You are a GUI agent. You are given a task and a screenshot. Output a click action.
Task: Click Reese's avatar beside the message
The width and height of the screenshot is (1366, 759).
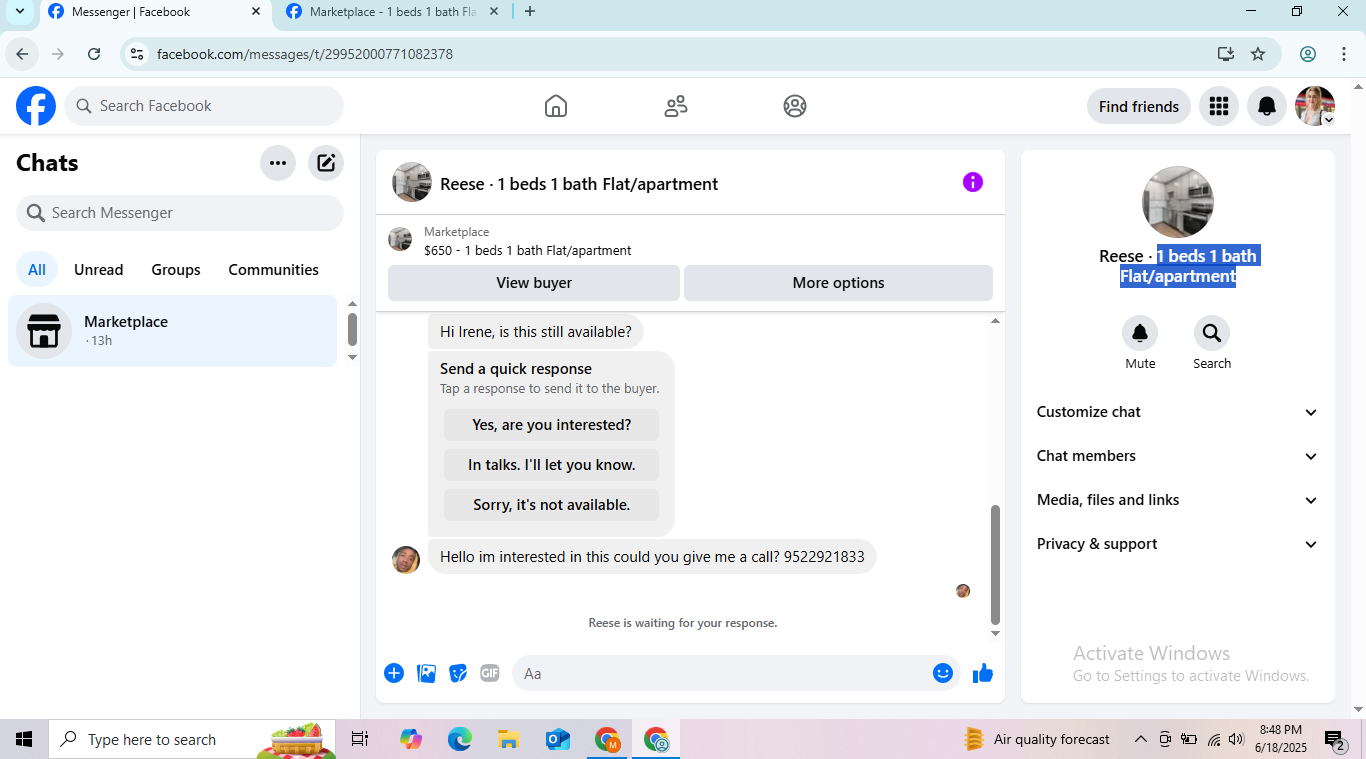[x=406, y=559]
